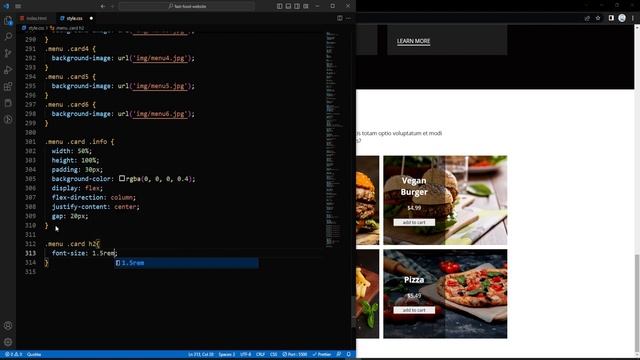Open the Extensions view
This screenshot has height=360, width=640.
8,87
